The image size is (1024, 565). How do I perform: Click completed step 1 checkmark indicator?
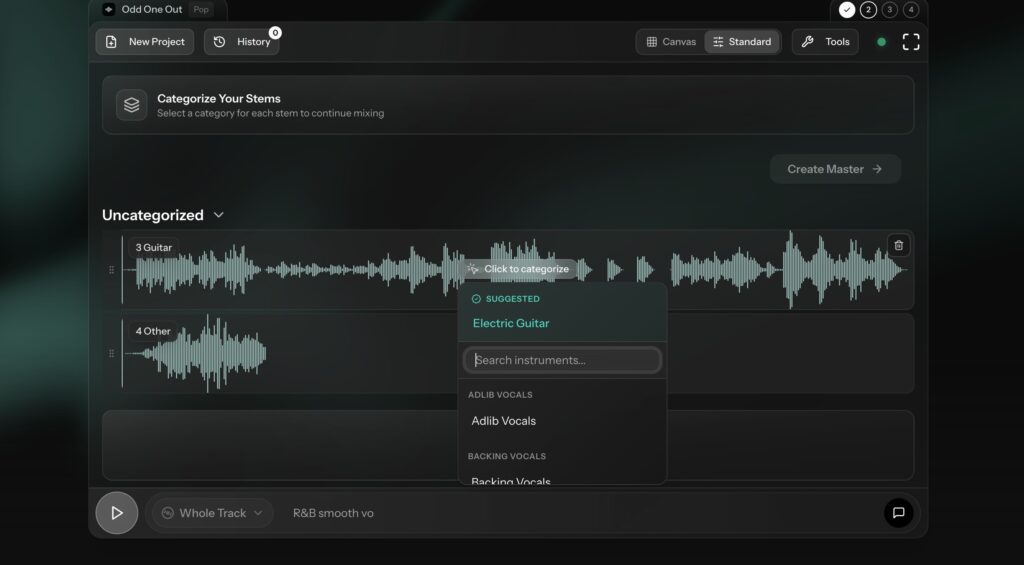click(847, 10)
